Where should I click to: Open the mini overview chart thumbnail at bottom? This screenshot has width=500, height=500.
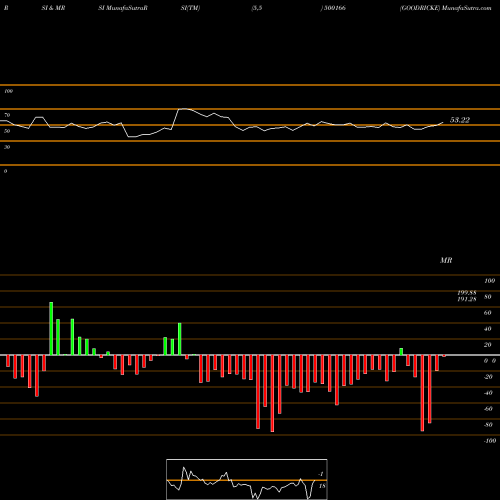pos(247,479)
